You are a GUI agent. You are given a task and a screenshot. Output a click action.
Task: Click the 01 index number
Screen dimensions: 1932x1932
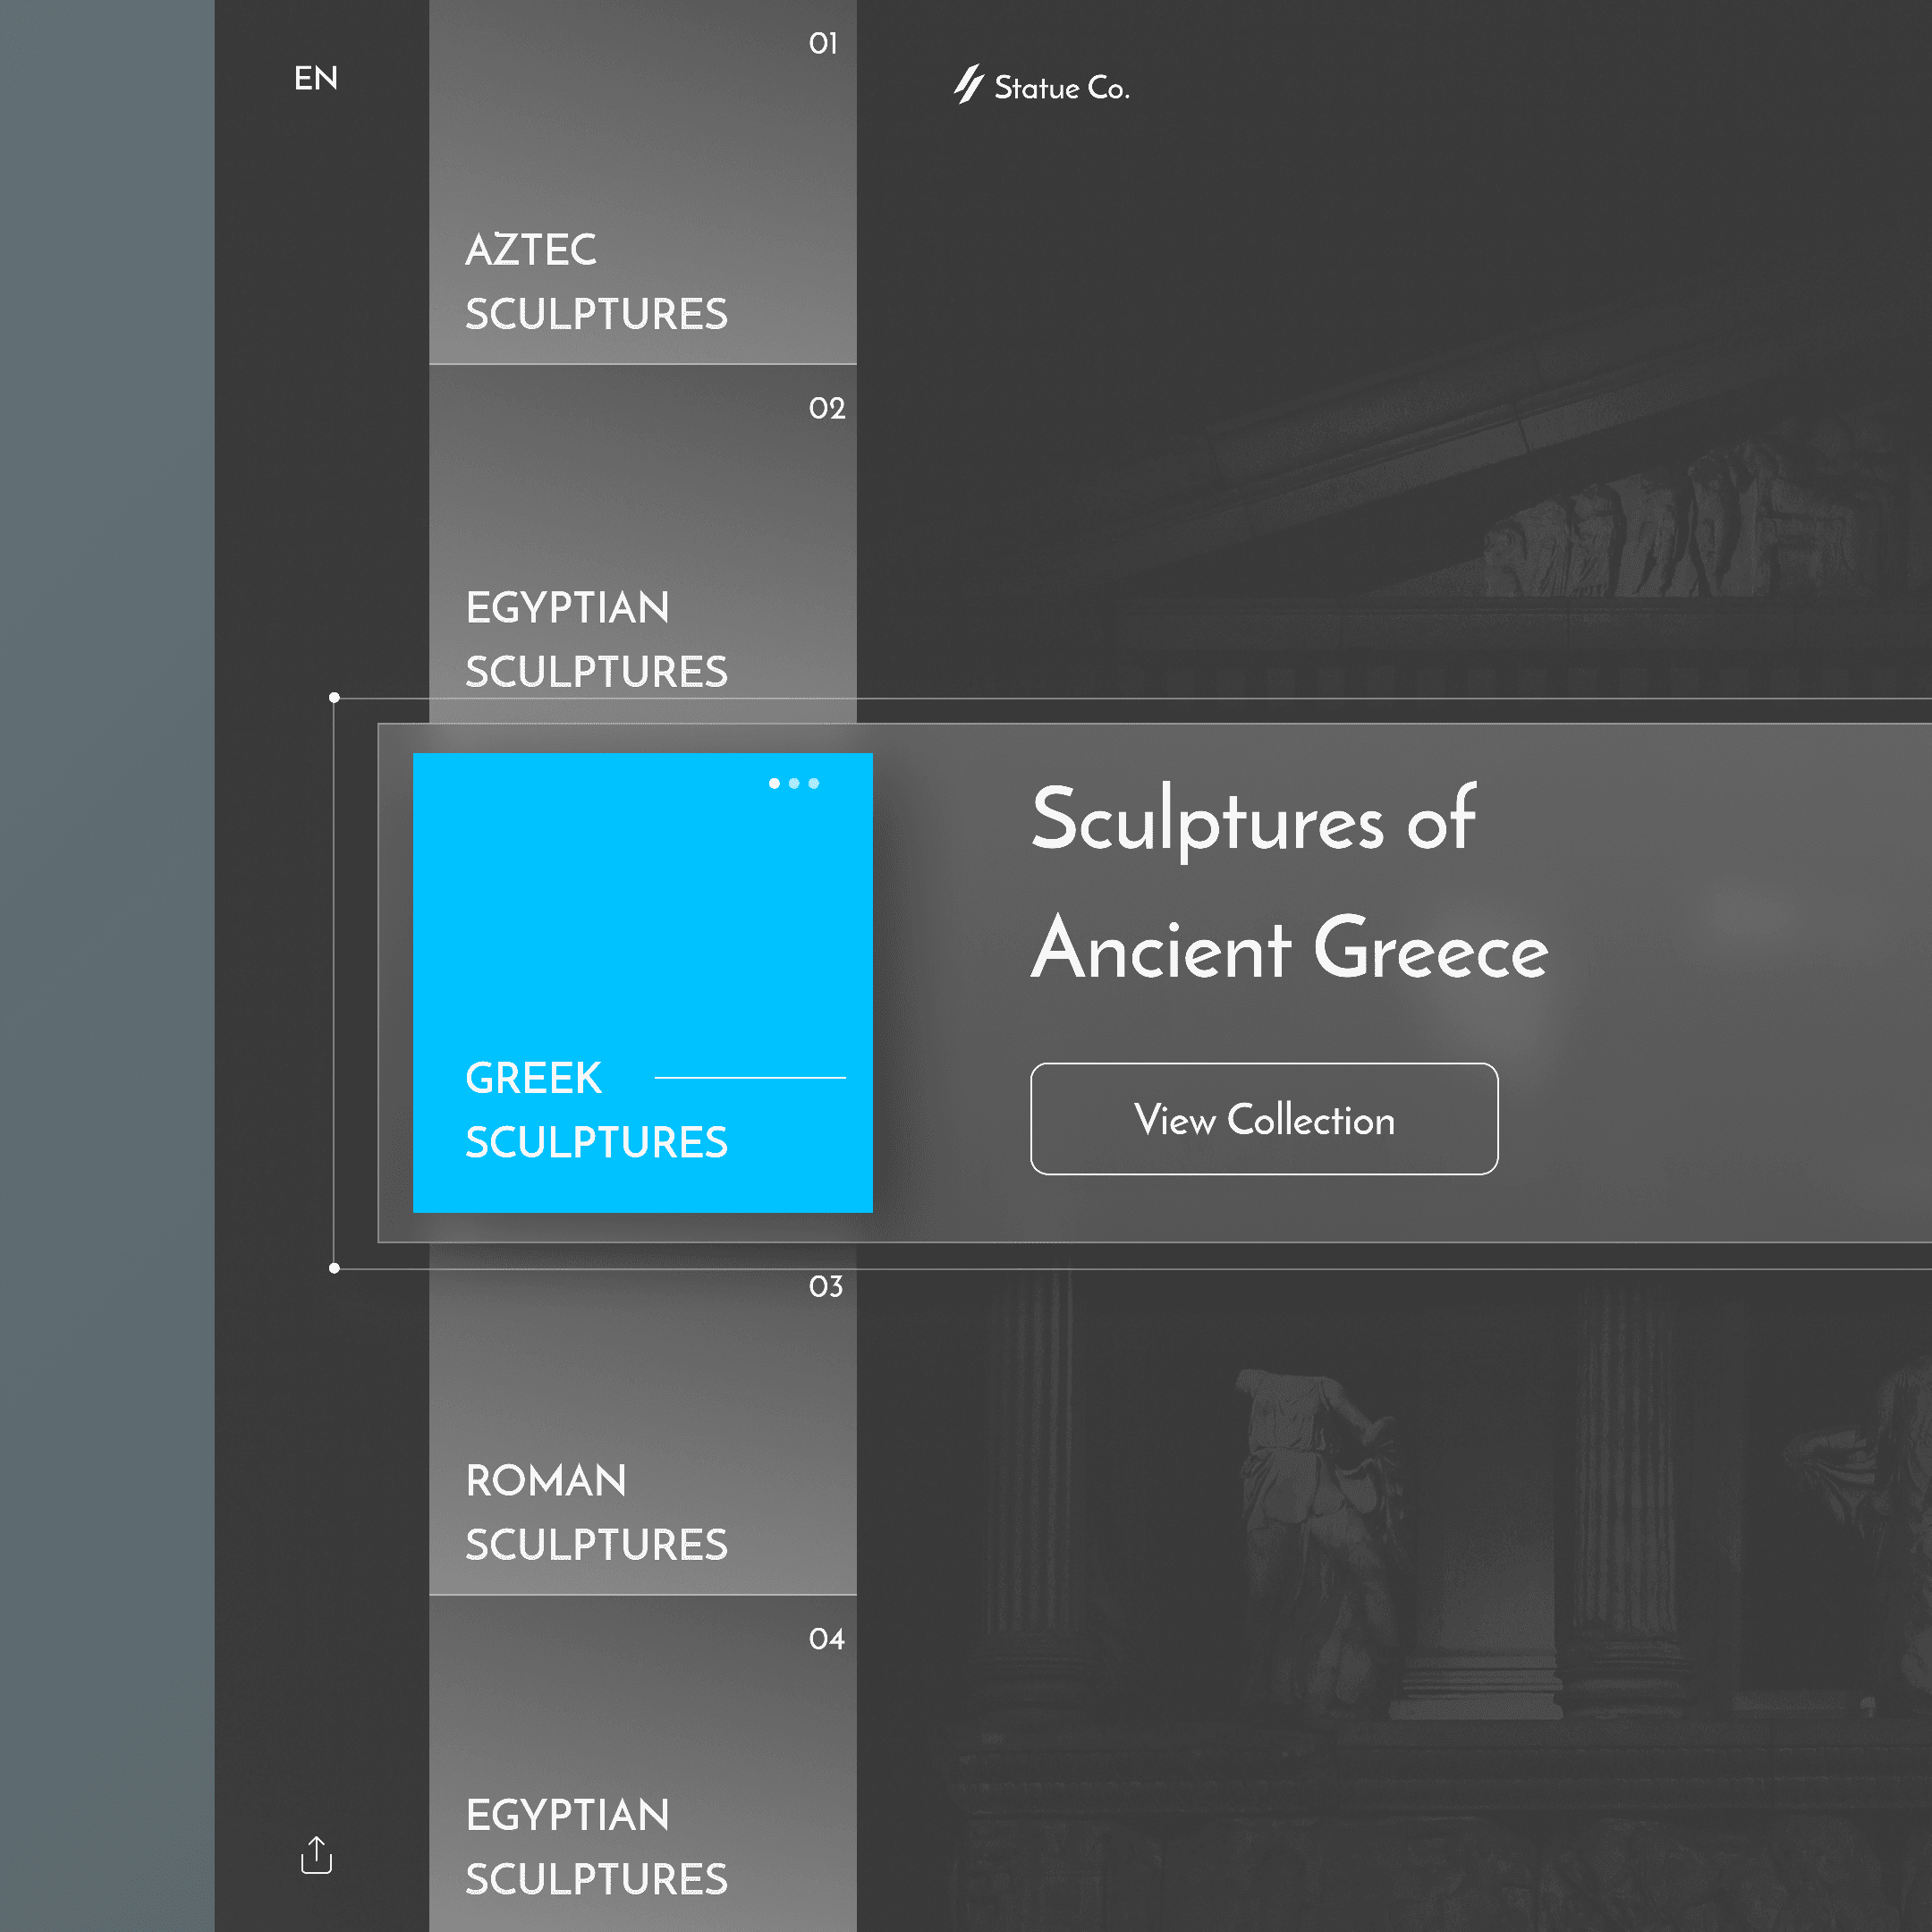point(823,44)
